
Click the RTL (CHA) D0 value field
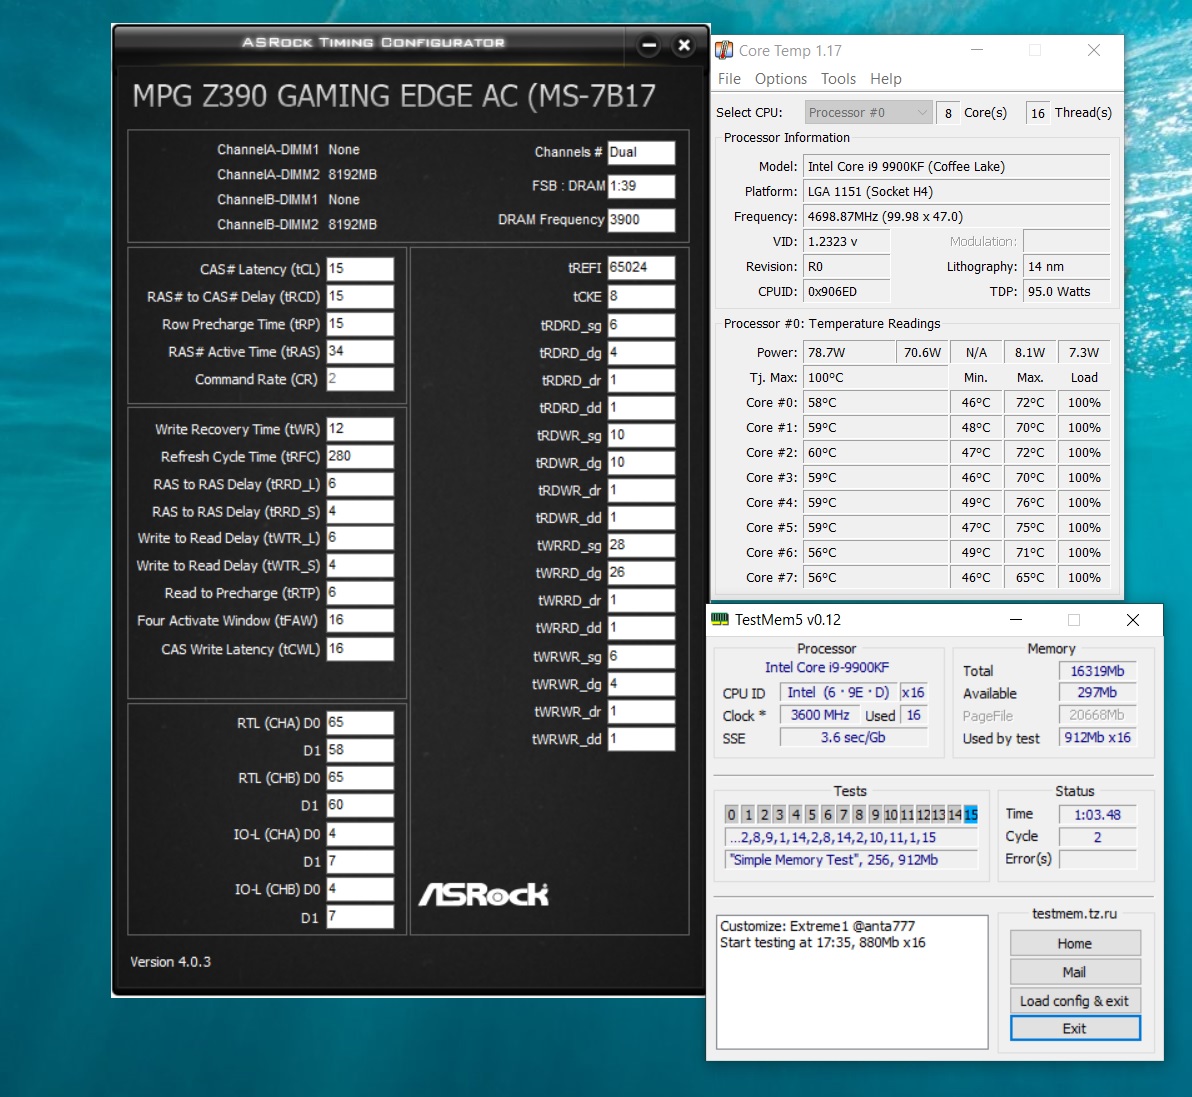(x=360, y=722)
